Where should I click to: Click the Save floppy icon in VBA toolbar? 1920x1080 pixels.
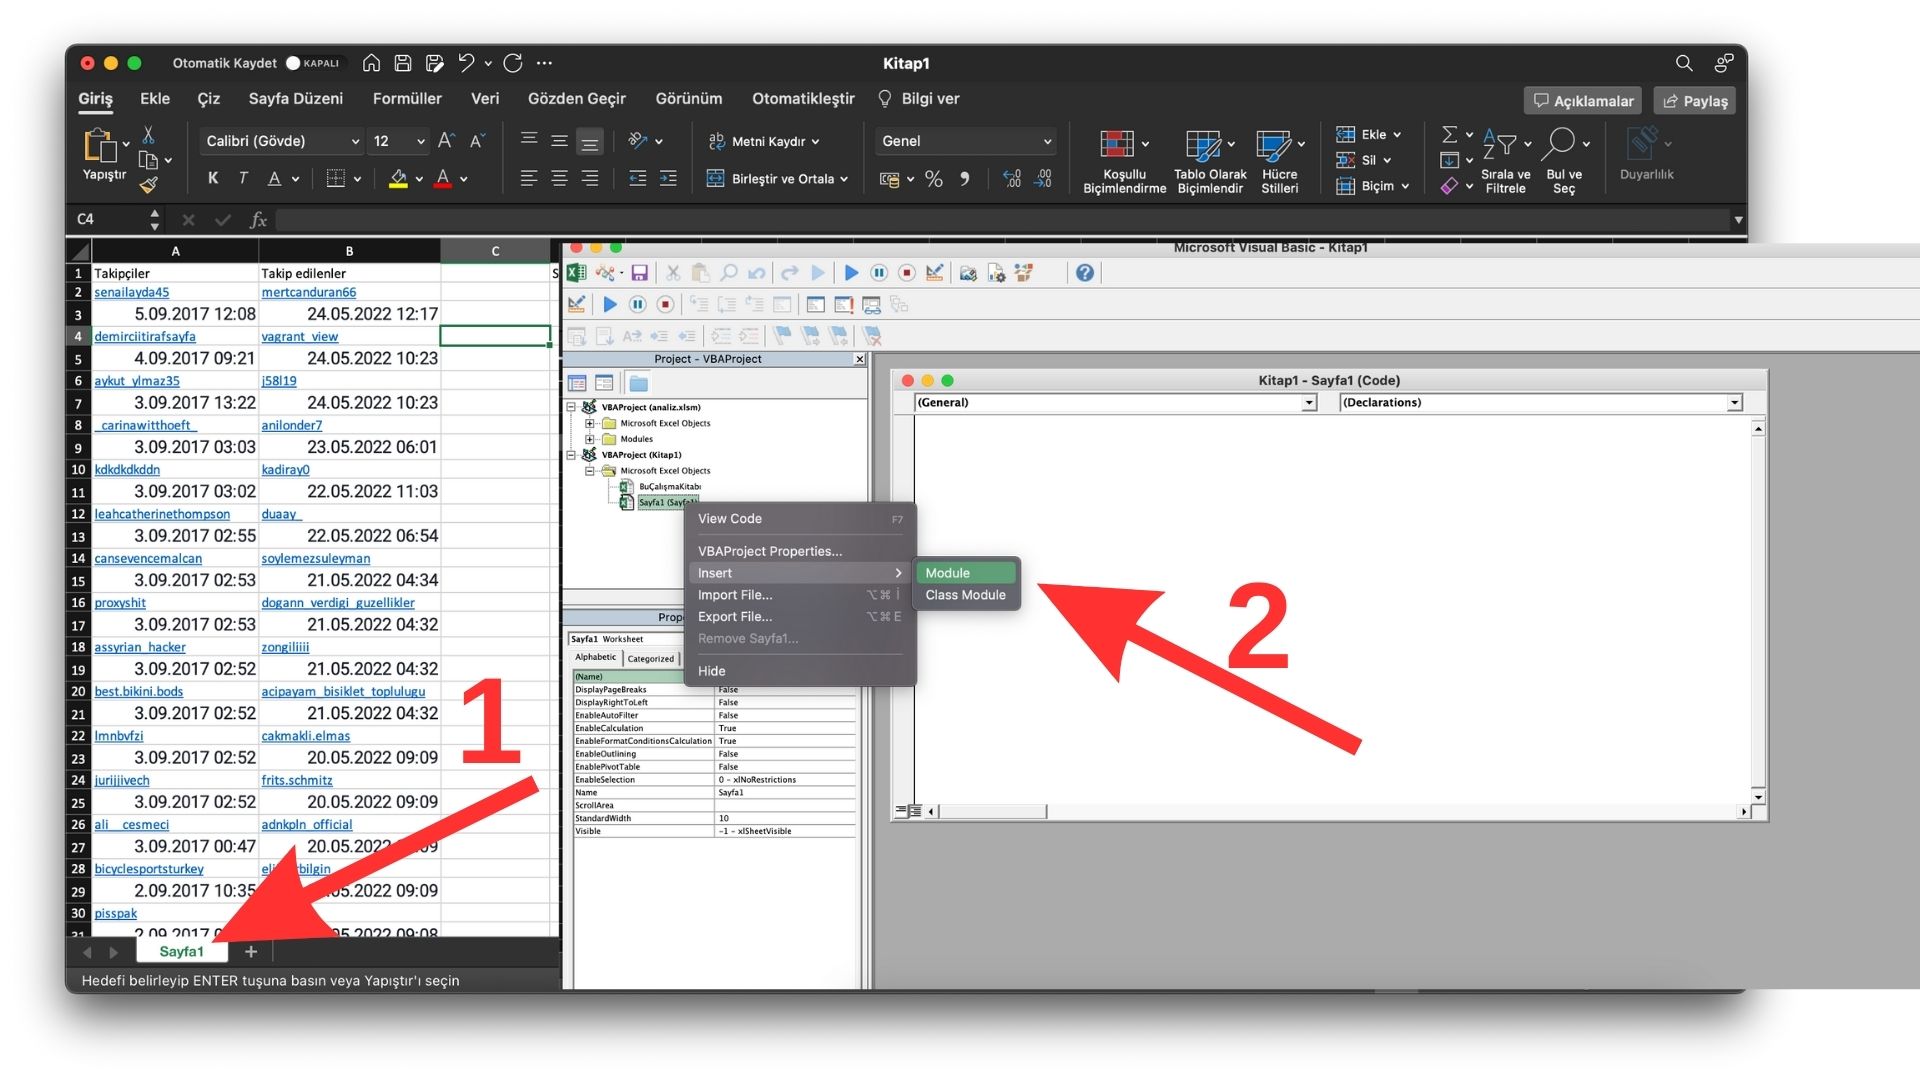tap(640, 273)
